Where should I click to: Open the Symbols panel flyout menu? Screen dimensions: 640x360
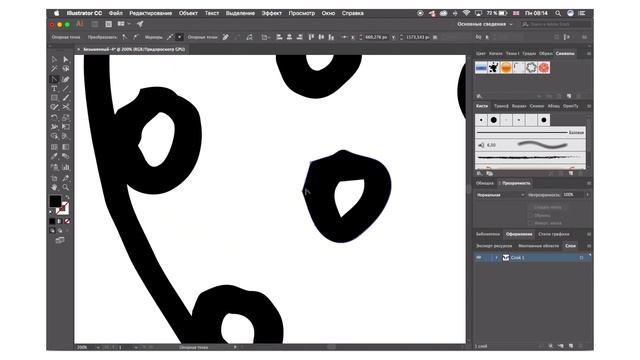[589, 53]
